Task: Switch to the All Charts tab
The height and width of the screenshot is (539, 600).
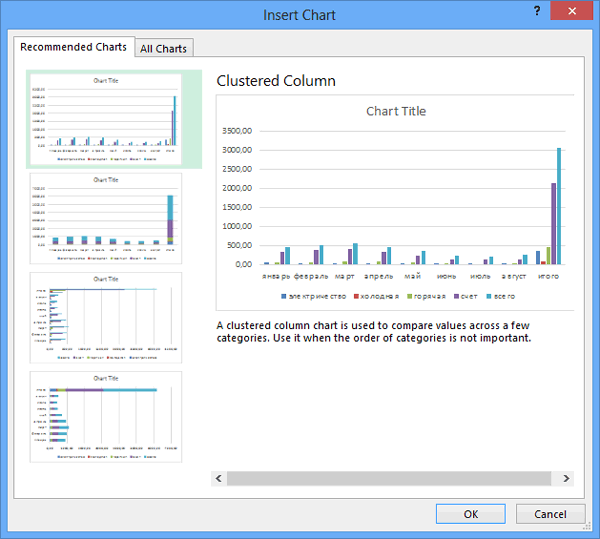Action: [x=163, y=48]
